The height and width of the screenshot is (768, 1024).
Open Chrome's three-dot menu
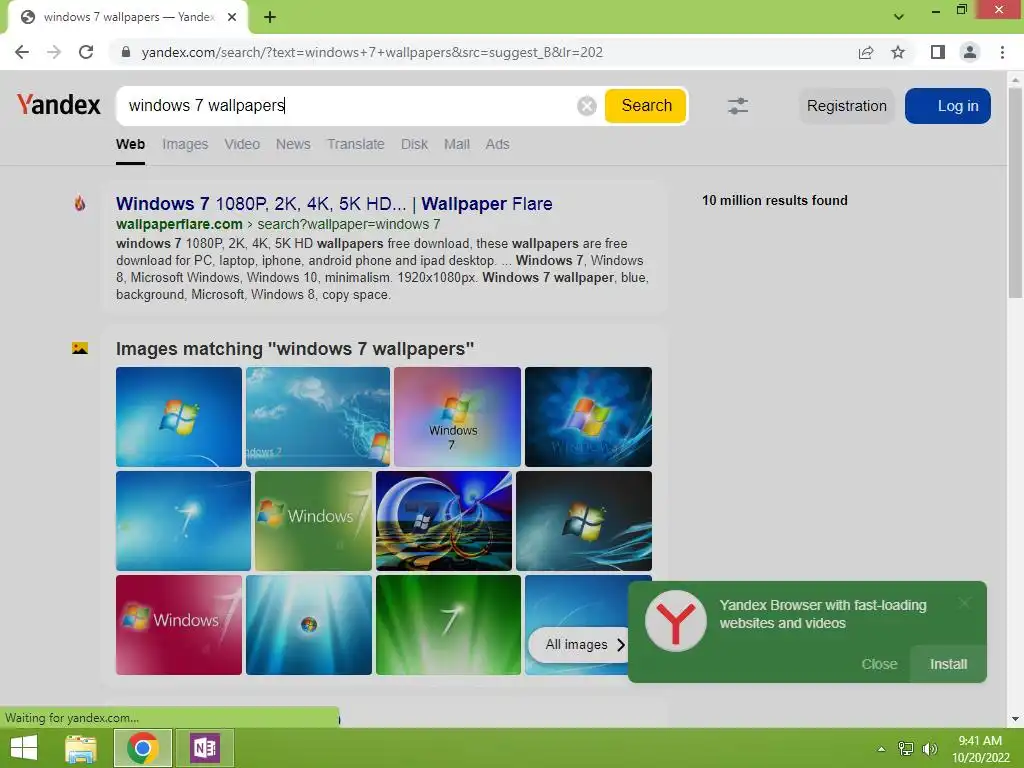point(1002,52)
